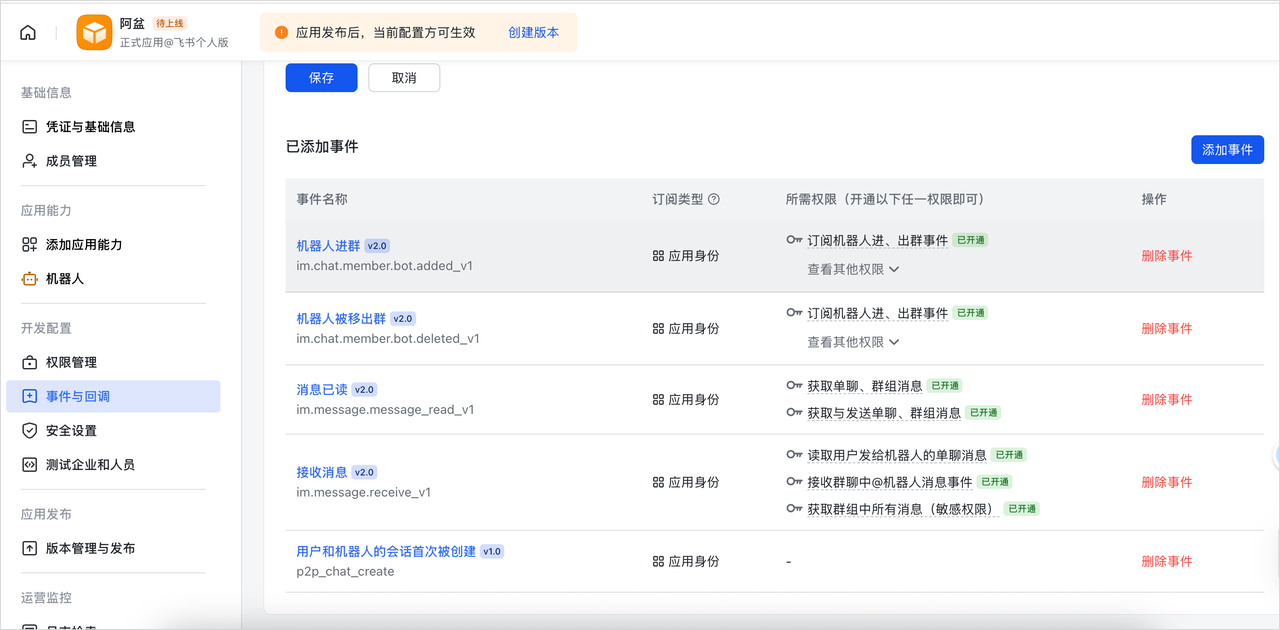Click key icon beside 获取单聊、群组消息
The height and width of the screenshot is (630, 1280).
pyautogui.click(x=795, y=386)
